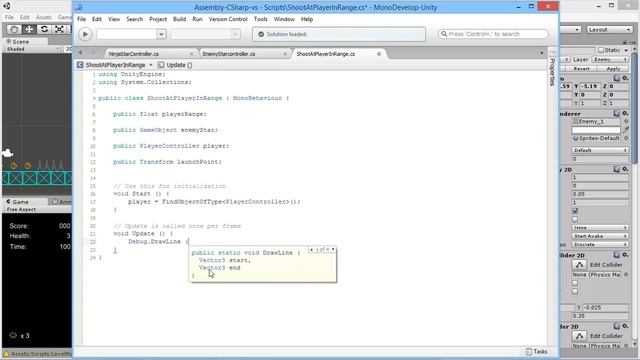
Task: Open the Build menu
Action: 179,19
